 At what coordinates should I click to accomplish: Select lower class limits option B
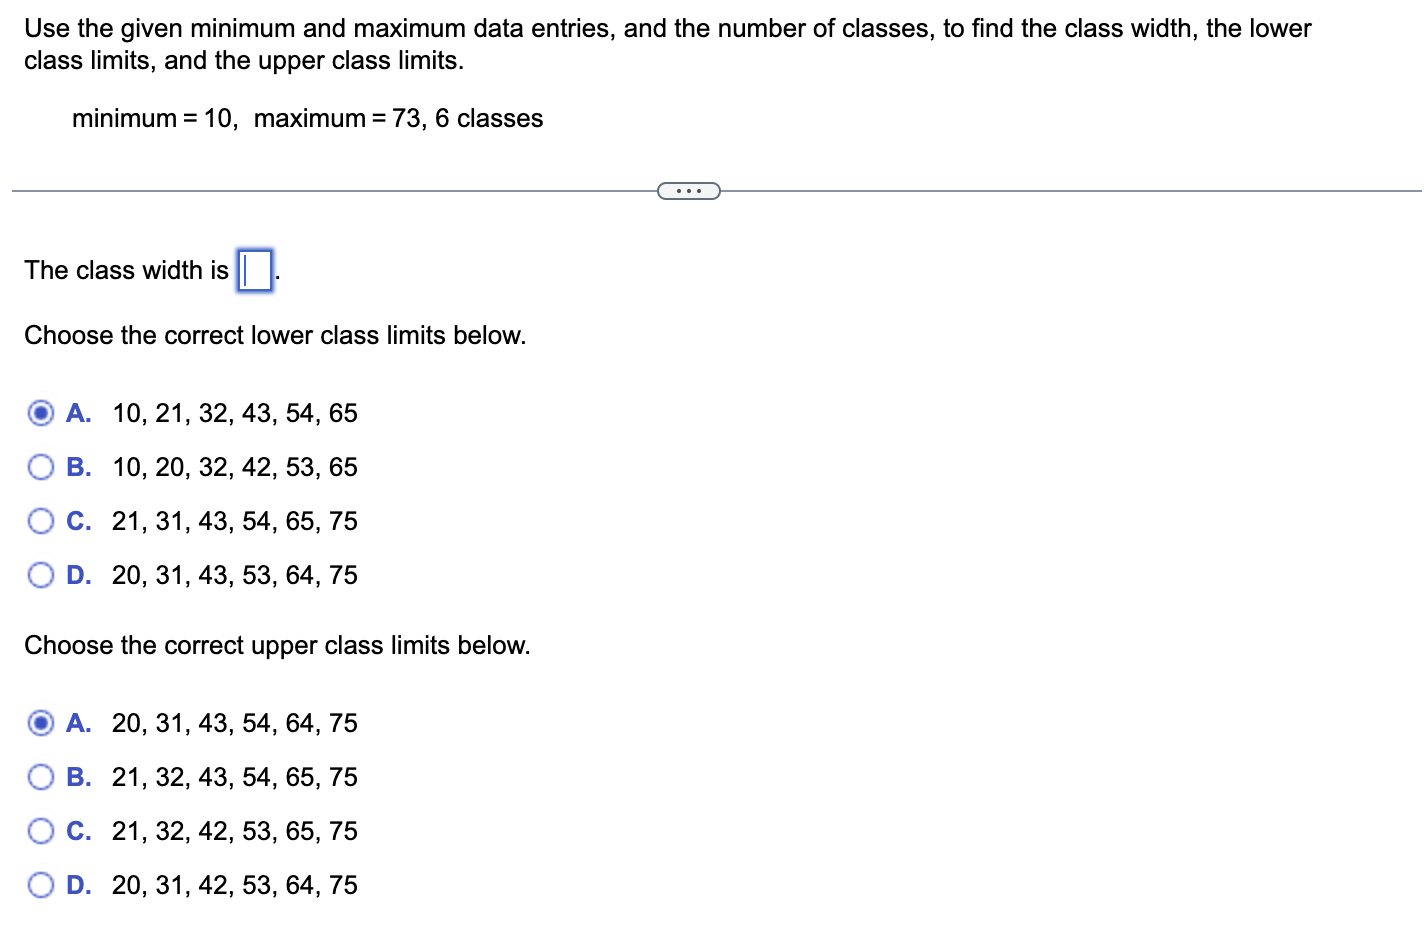(x=41, y=467)
